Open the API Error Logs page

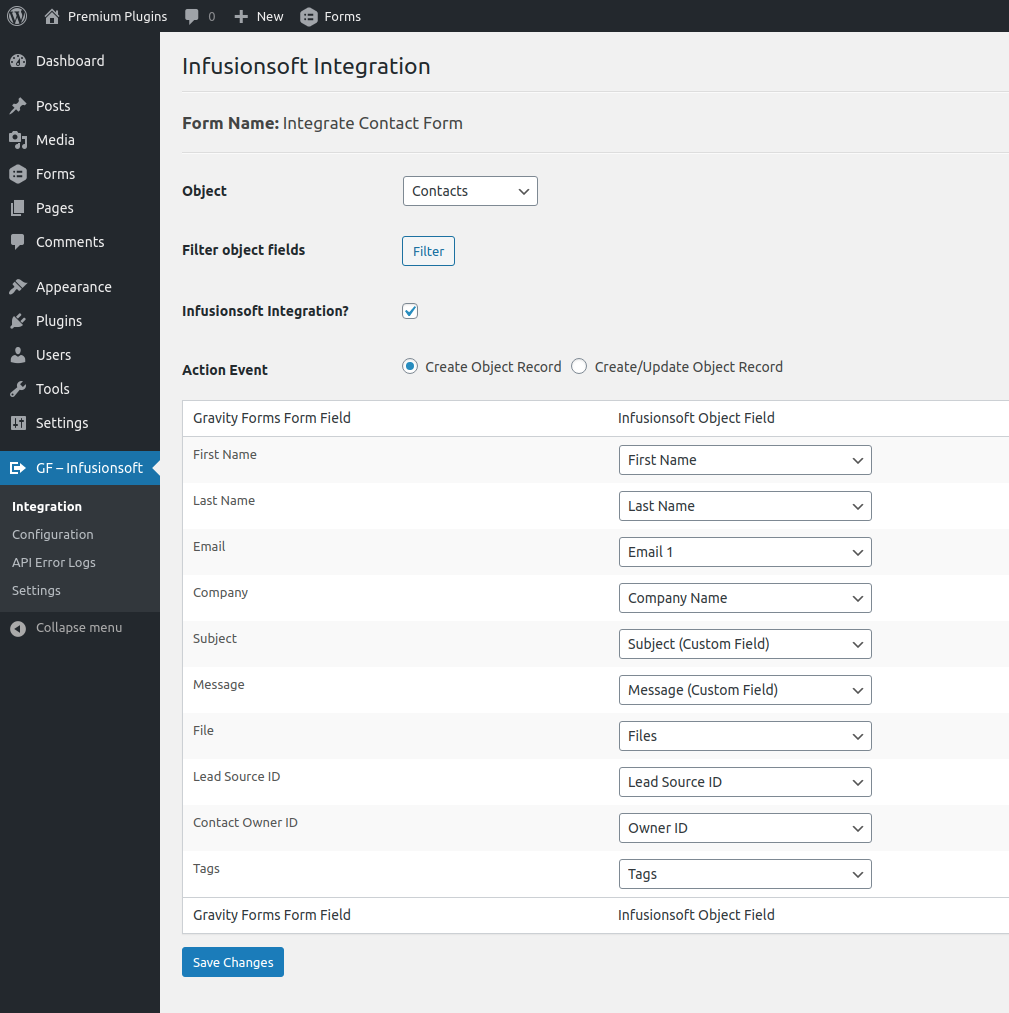coord(52,562)
